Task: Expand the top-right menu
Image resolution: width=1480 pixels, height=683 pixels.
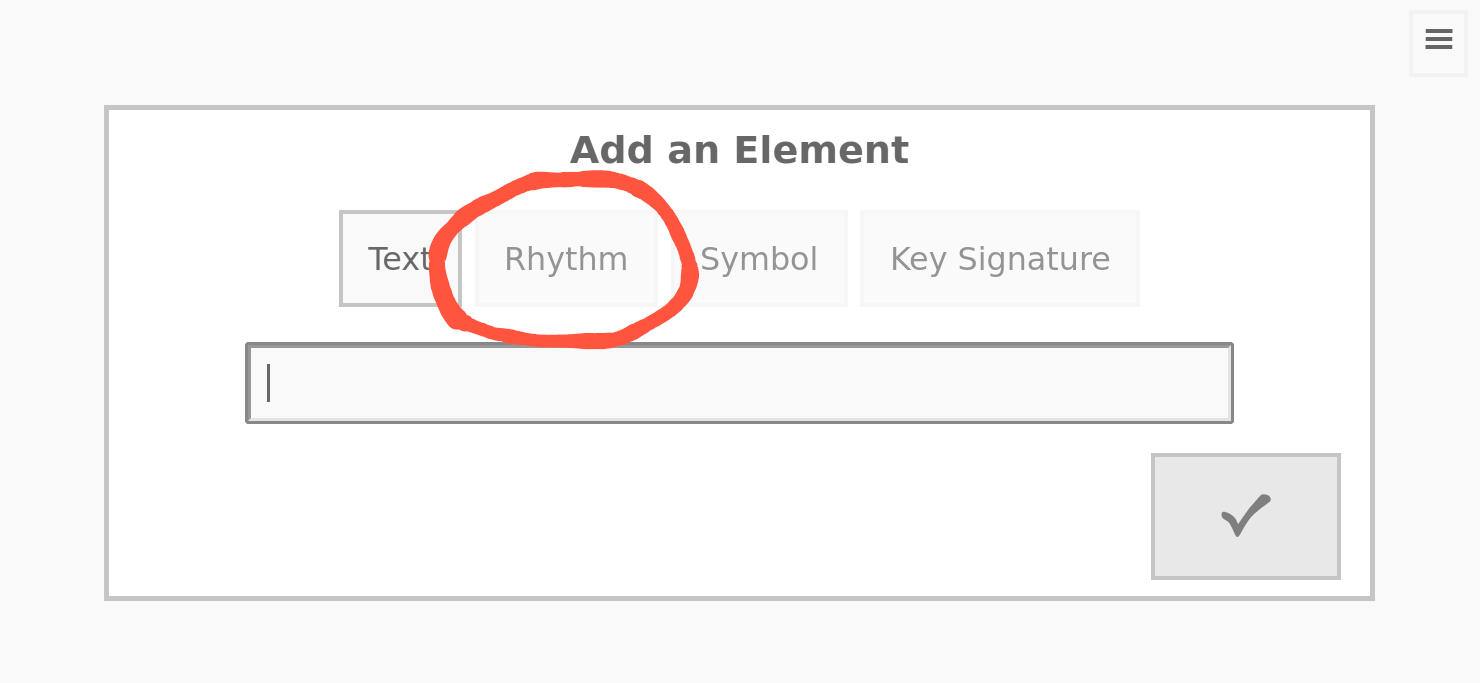Action: point(1438,42)
